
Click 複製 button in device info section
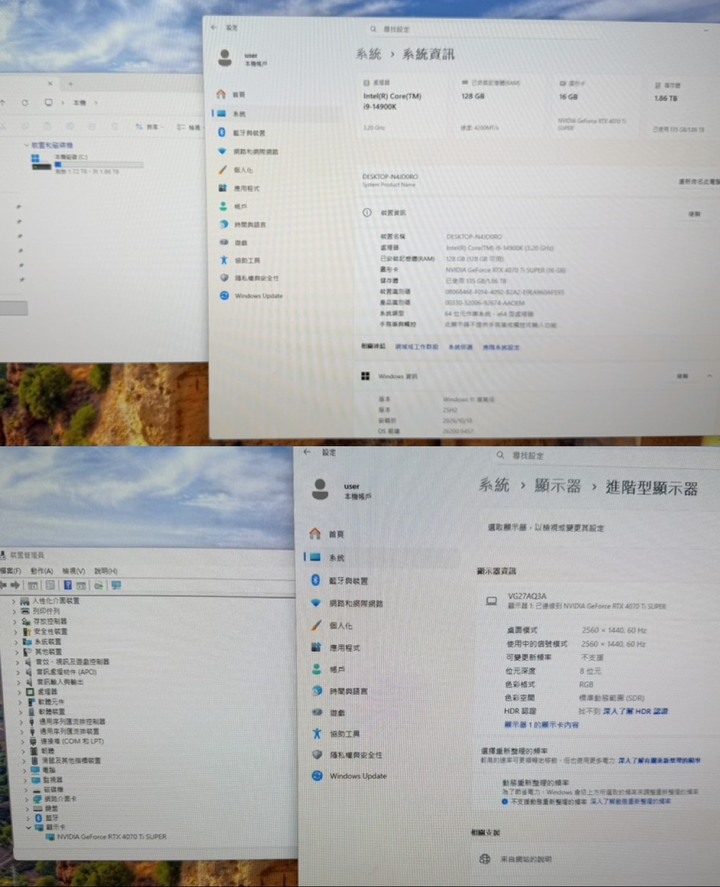tap(694, 214)
